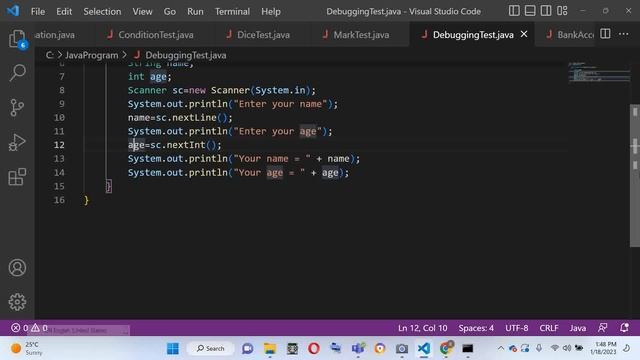This screenshot has height=360, width=640.
Task: Open the File menu
Action: click(38, 11)
